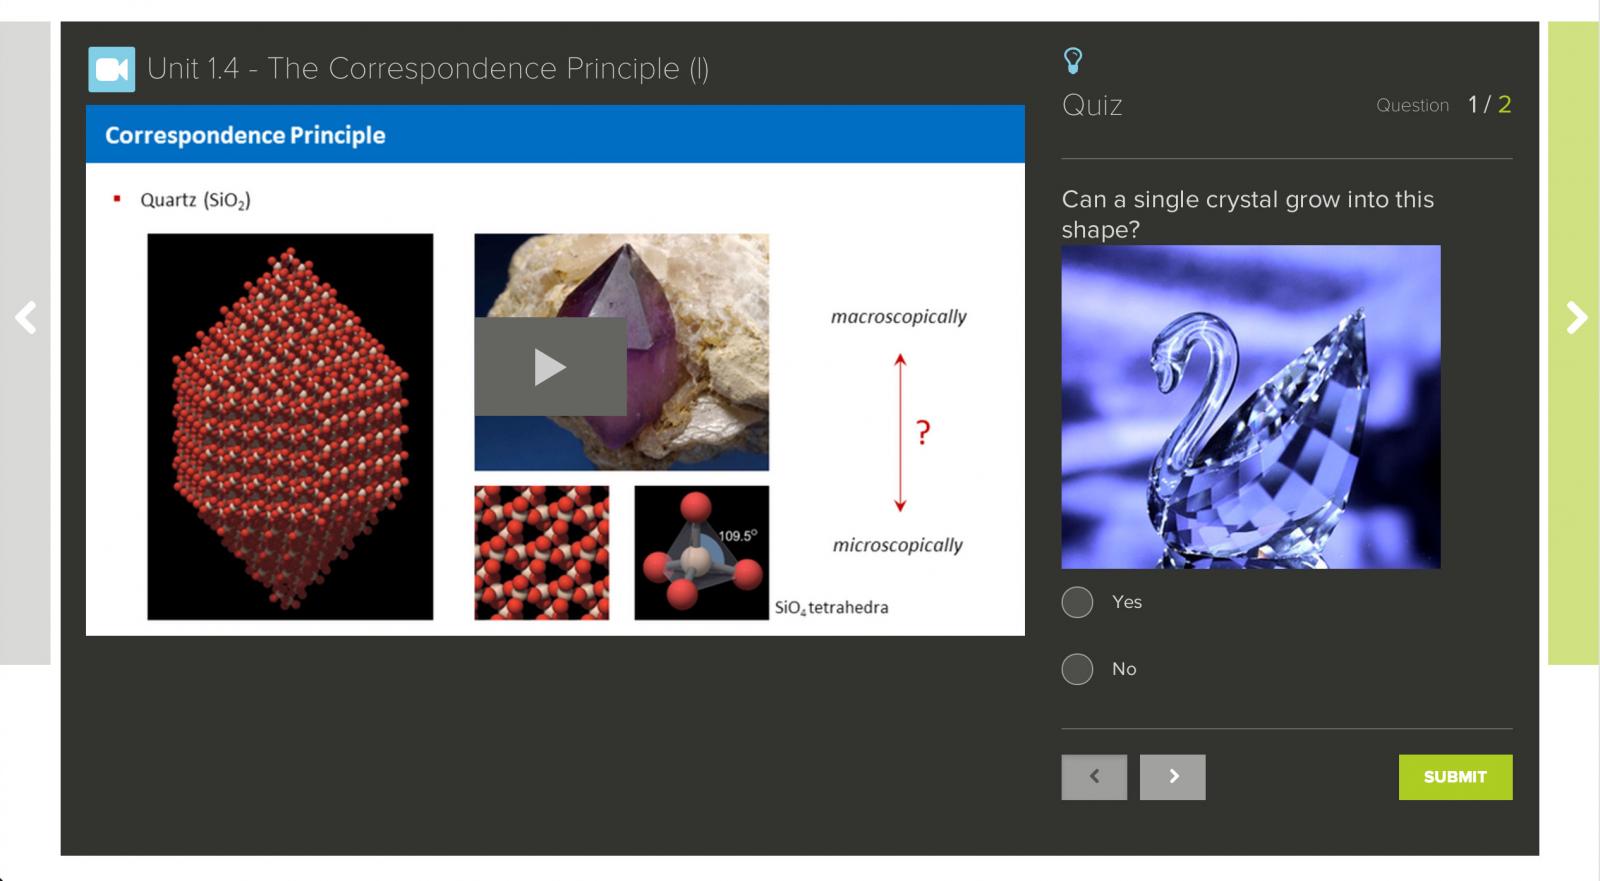The width and height of the screenshot is (1600, 881).
Task: Click the quartz atomic lattice model image
Action: point(290,427)
